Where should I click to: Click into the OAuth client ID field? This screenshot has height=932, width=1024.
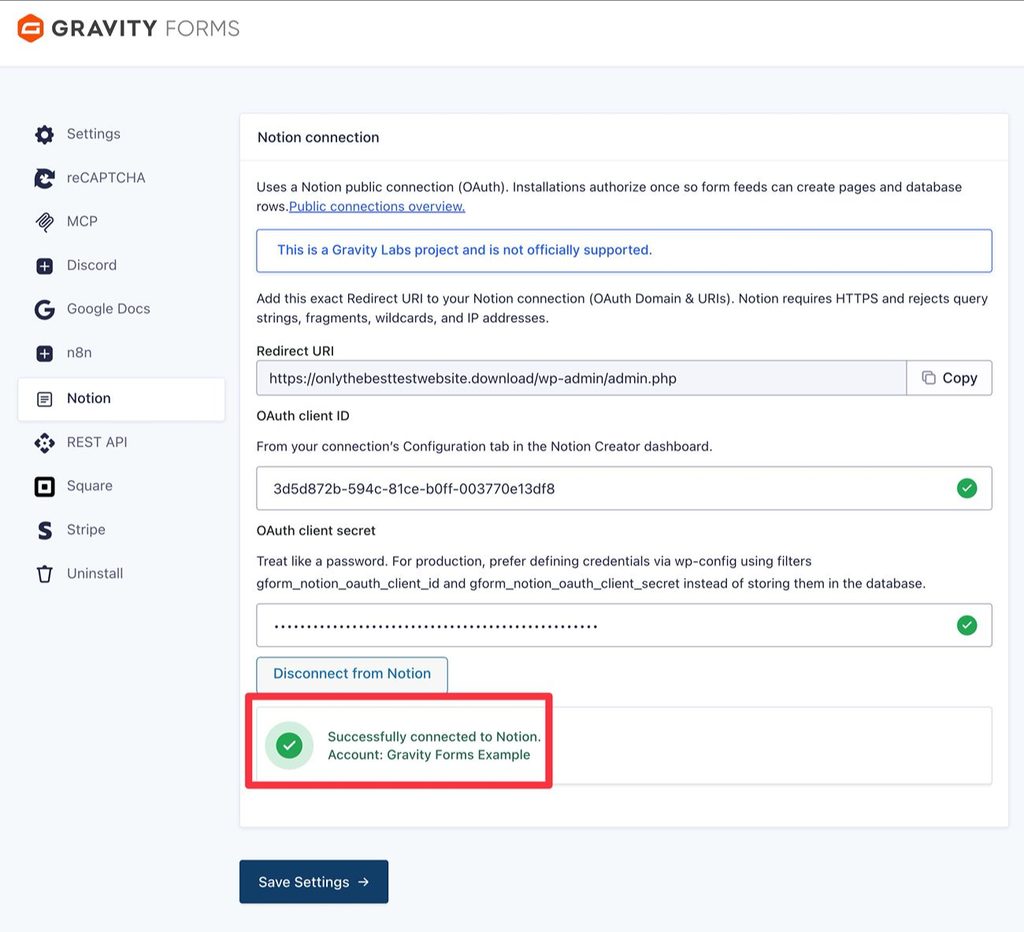[x=624, y=488]
